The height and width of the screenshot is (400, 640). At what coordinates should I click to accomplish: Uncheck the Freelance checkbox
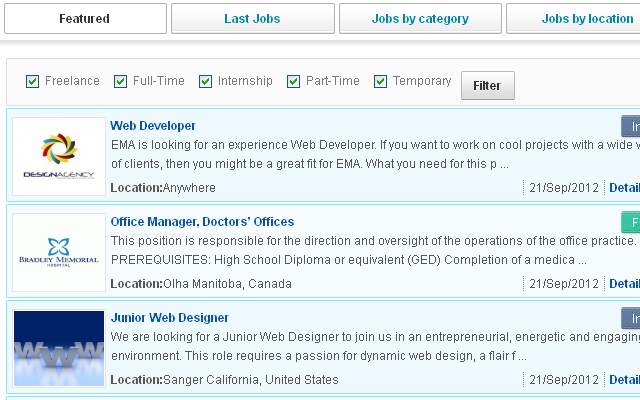[32, 81]
